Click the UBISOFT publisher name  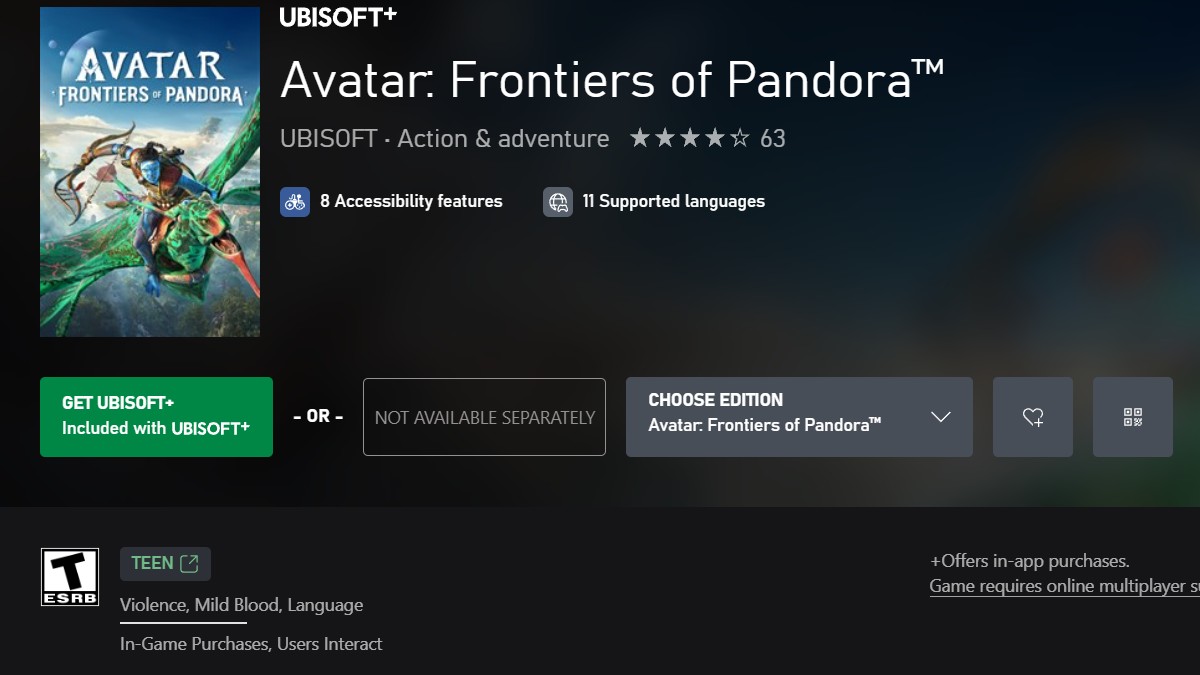pos(326,139)
